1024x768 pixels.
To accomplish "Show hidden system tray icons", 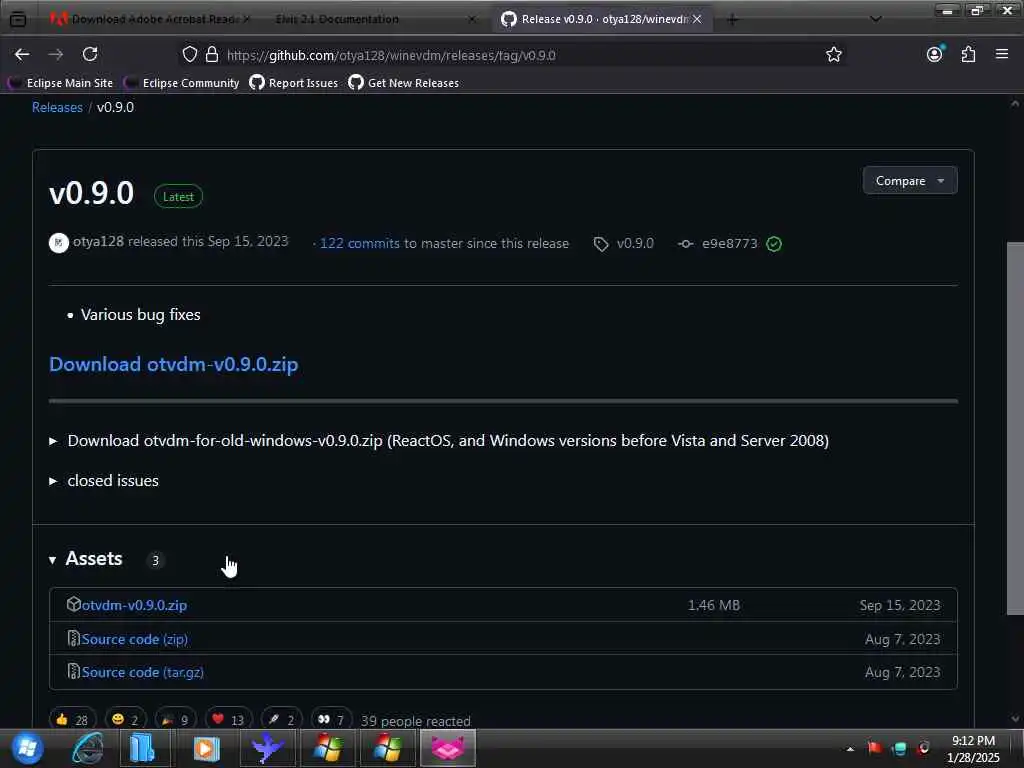I will coord(850,749).
